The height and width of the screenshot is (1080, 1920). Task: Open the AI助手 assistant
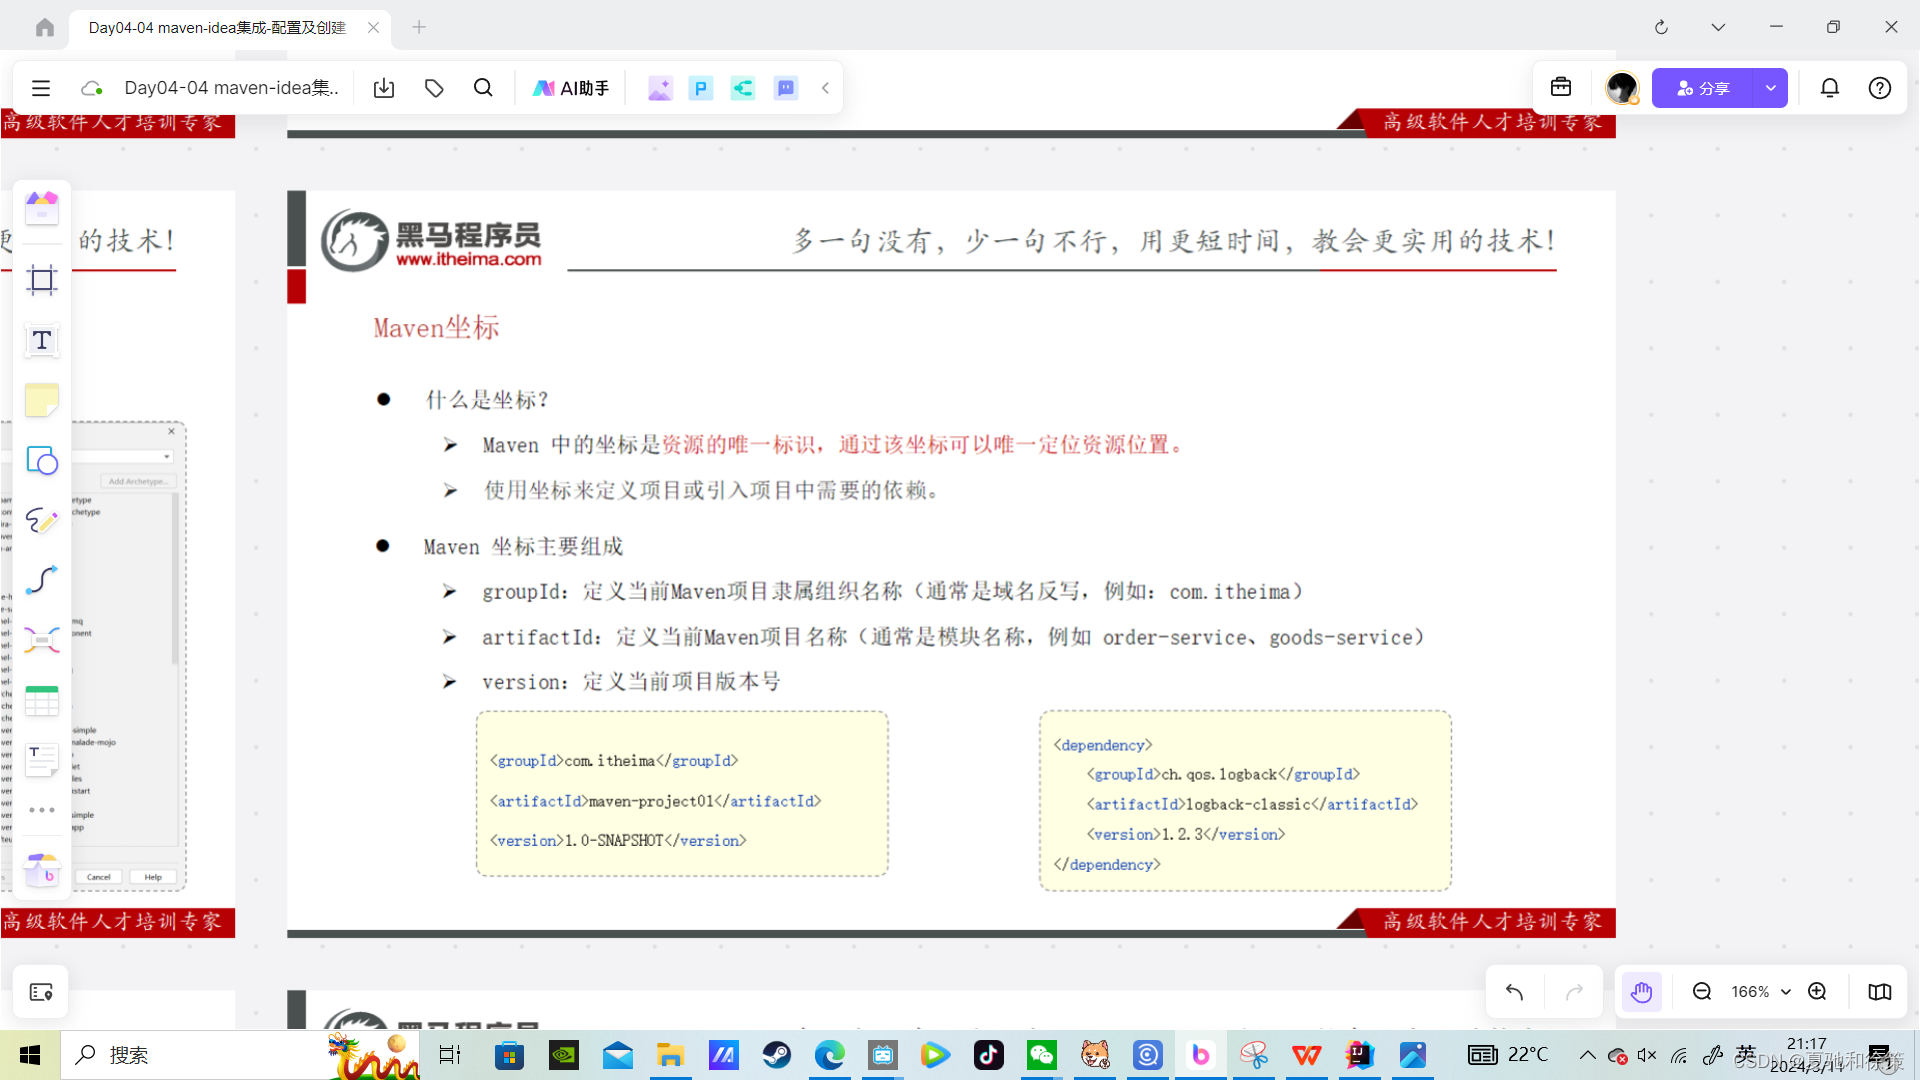571,88
